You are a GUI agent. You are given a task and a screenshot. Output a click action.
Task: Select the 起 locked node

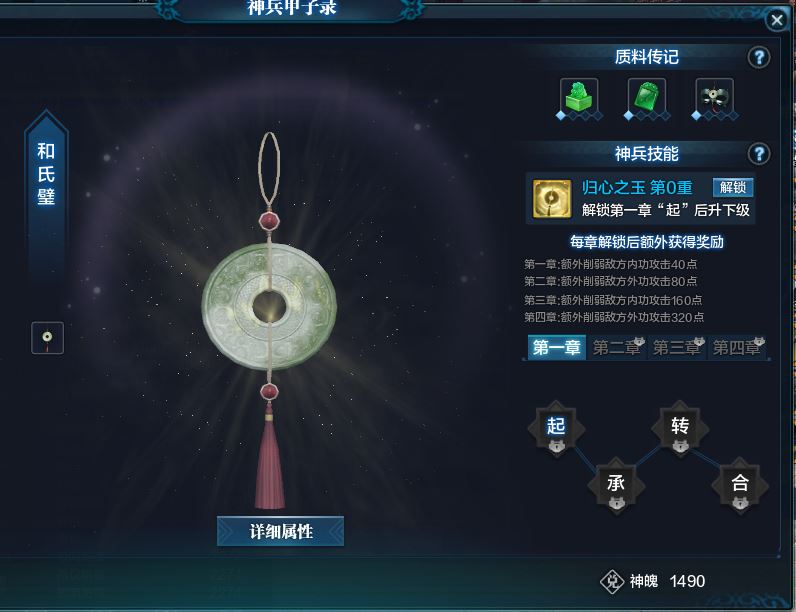tap(556, 429)
